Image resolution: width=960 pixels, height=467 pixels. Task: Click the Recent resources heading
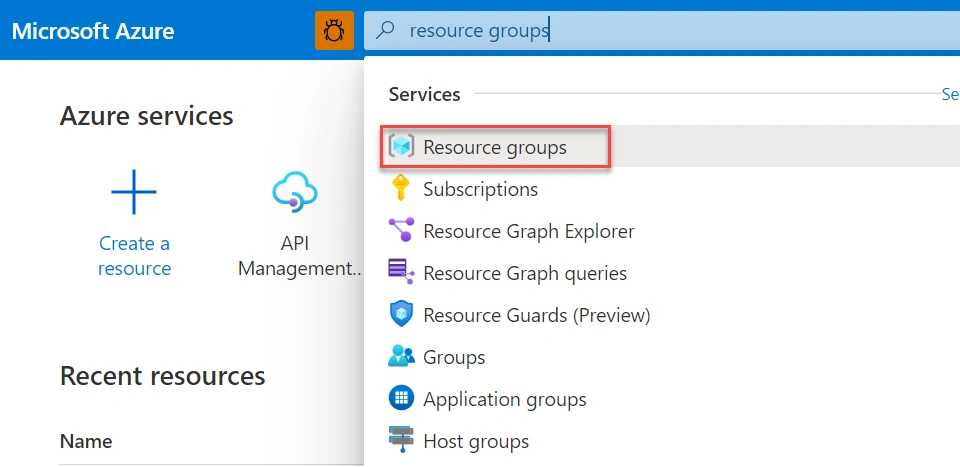(x=162, y=375)
